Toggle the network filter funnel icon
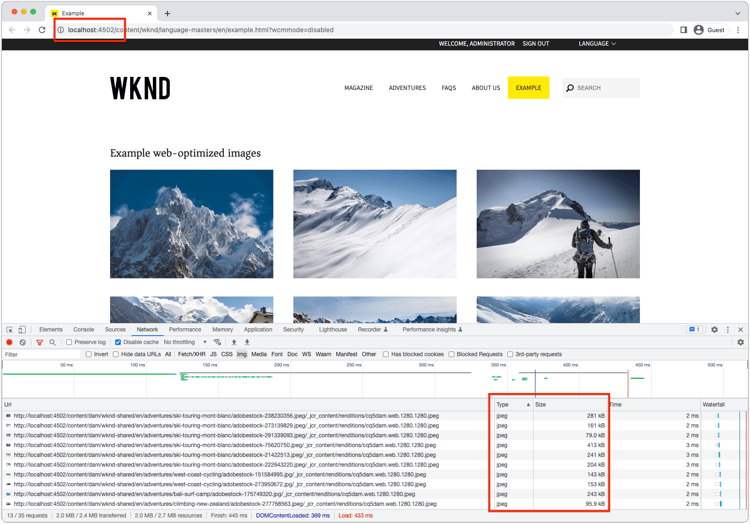This screenshot has height=524, width=750. click(x=40, y=342)
